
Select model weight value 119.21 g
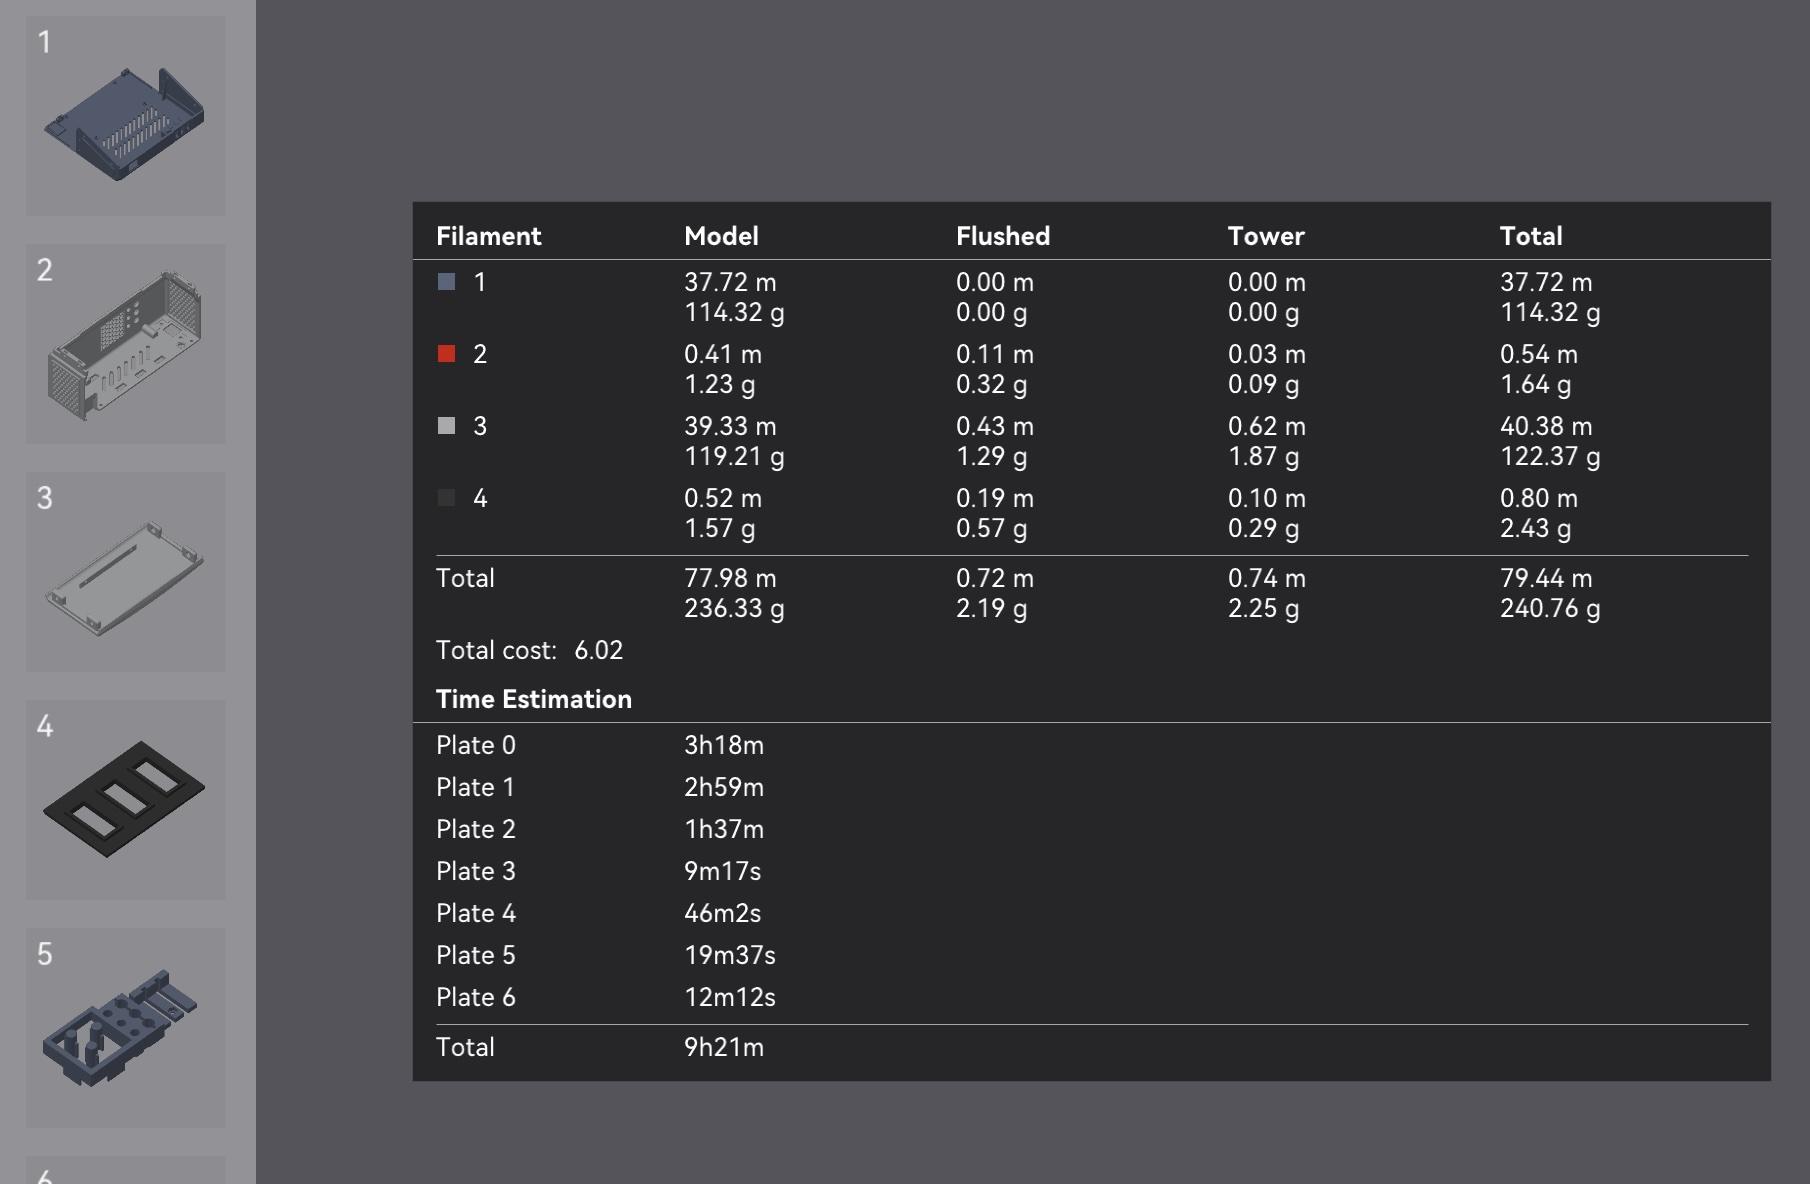click(734, 456)
